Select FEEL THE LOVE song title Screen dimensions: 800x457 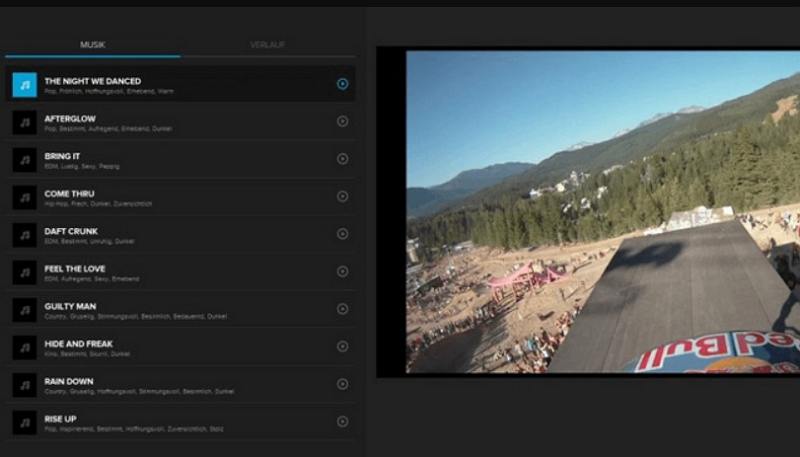pyautogui.click(x=74, y=269)
